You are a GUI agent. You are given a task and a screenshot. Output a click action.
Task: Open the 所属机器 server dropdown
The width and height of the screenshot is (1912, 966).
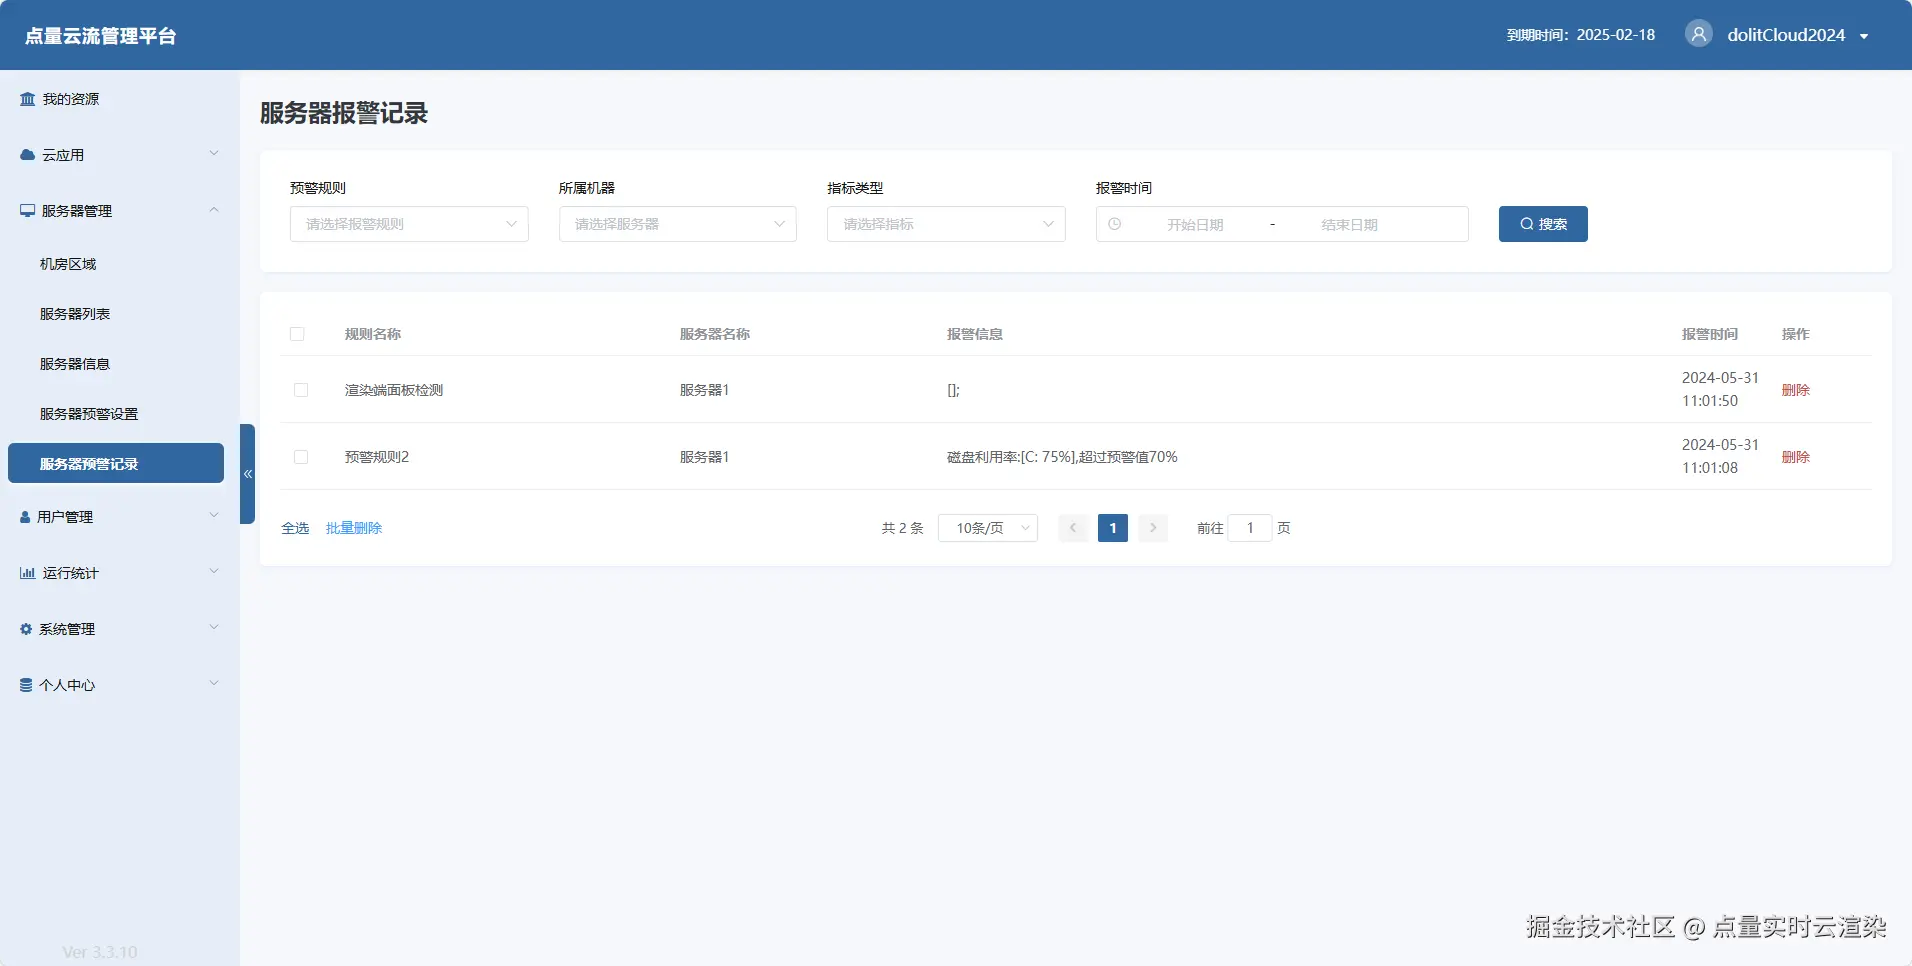678,224
